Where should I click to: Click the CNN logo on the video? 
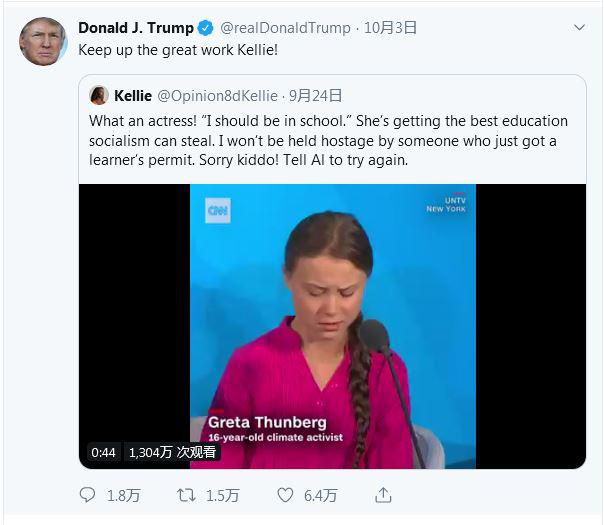[218, 210]
